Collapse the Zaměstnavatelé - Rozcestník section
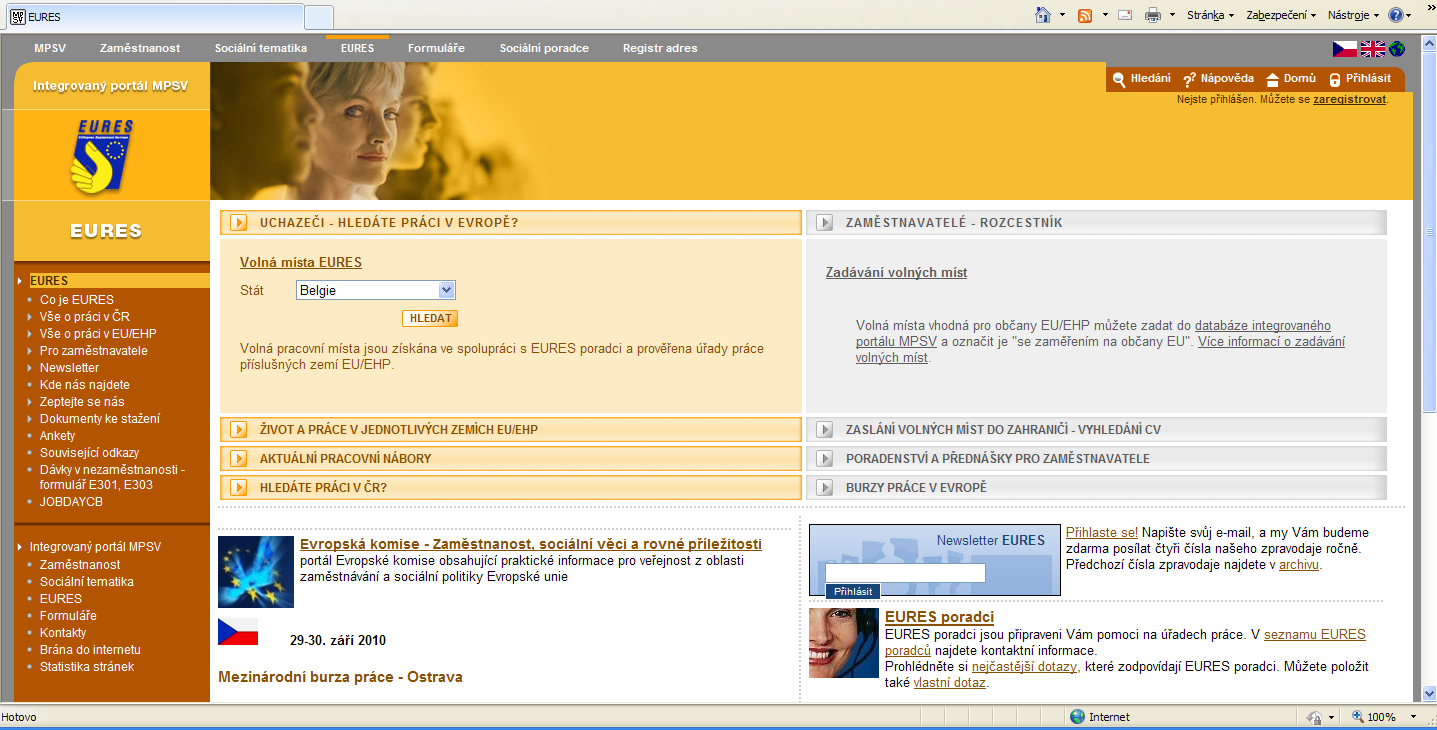The height and width of the screenshot is (730, 1437). coord(1097,223)
